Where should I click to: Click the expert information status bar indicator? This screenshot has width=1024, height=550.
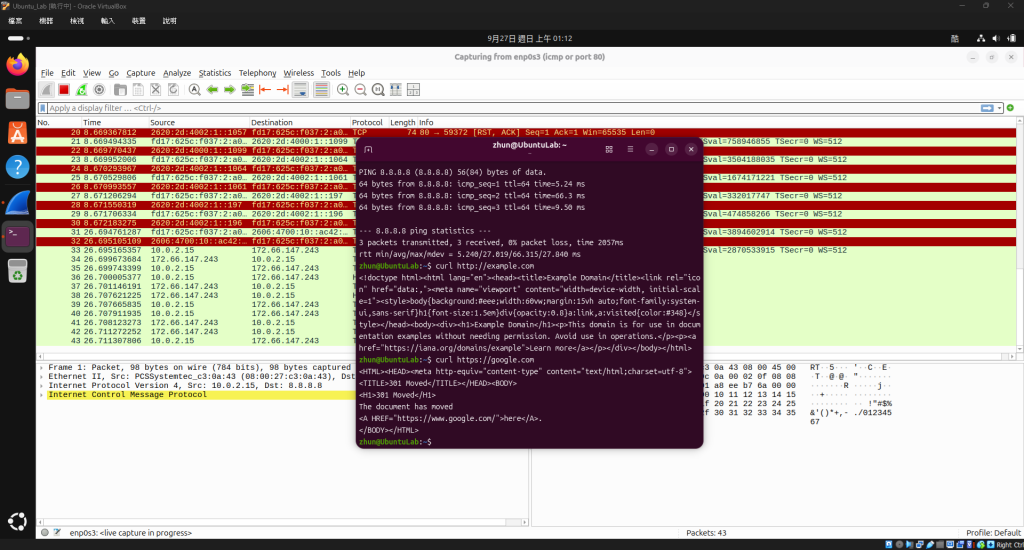44,533
